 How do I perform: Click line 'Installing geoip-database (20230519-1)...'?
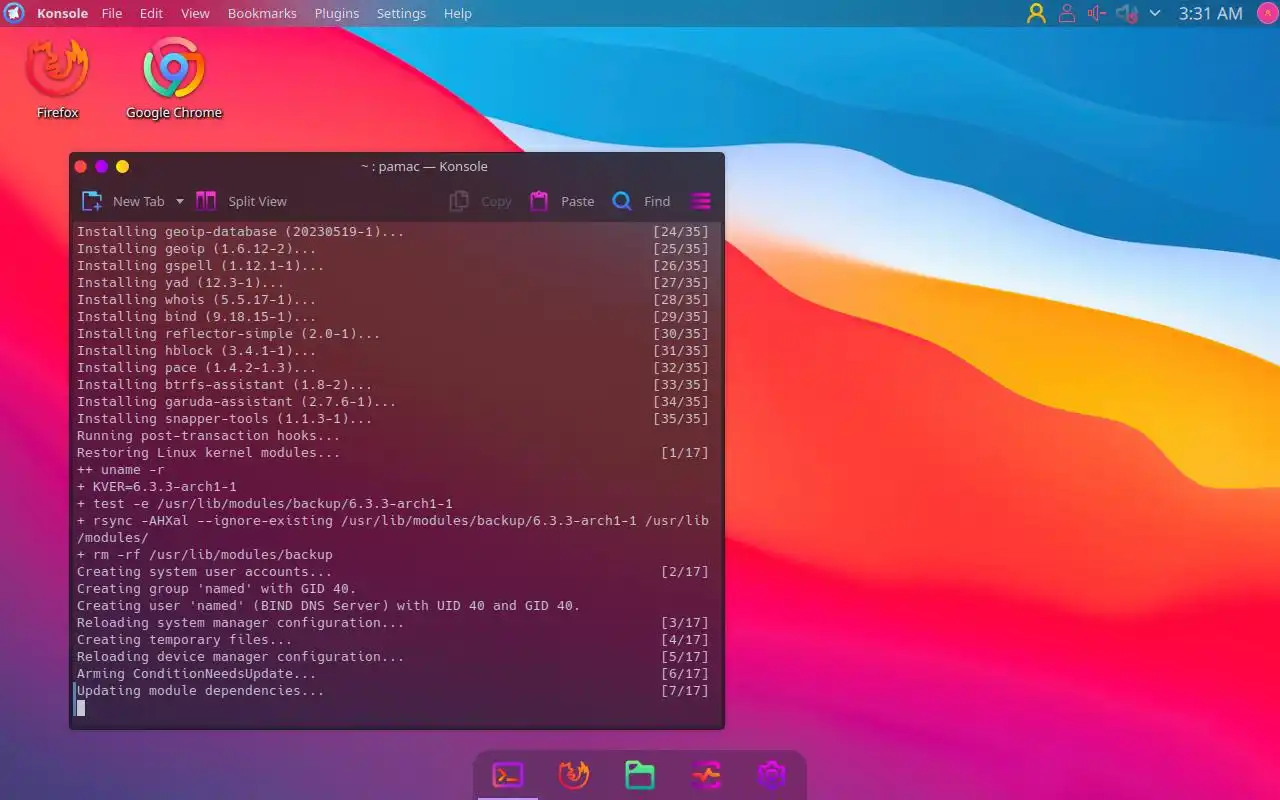(x=241, y=231)
